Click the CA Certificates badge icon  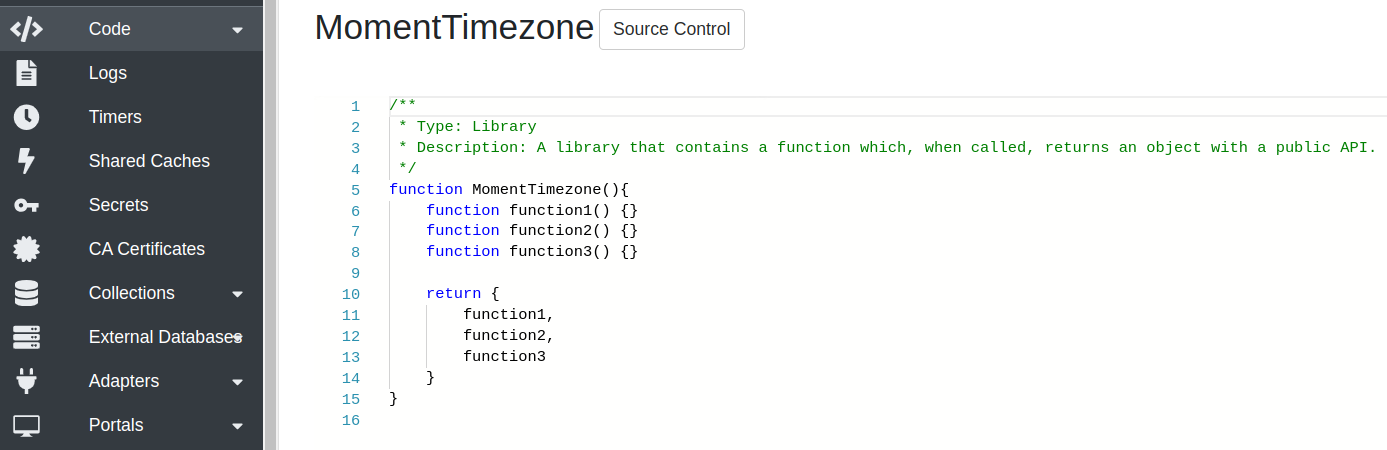coord(26,249)
